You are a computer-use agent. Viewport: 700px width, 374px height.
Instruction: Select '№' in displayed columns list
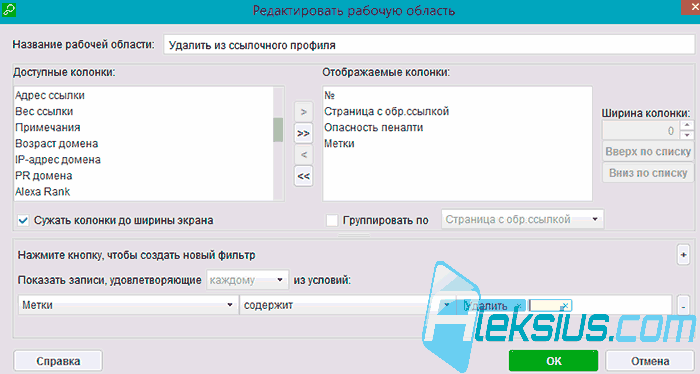click(x=329, y=96)
